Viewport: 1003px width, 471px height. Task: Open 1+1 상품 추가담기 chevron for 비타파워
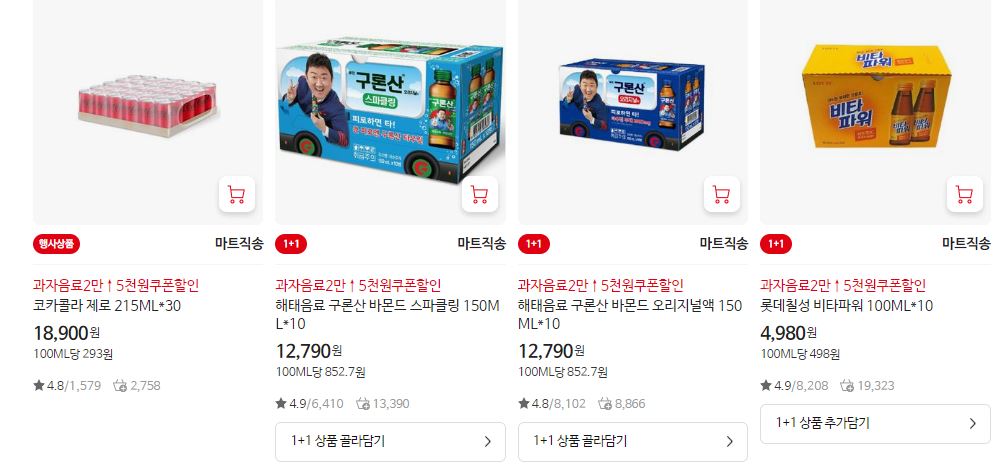973,424
